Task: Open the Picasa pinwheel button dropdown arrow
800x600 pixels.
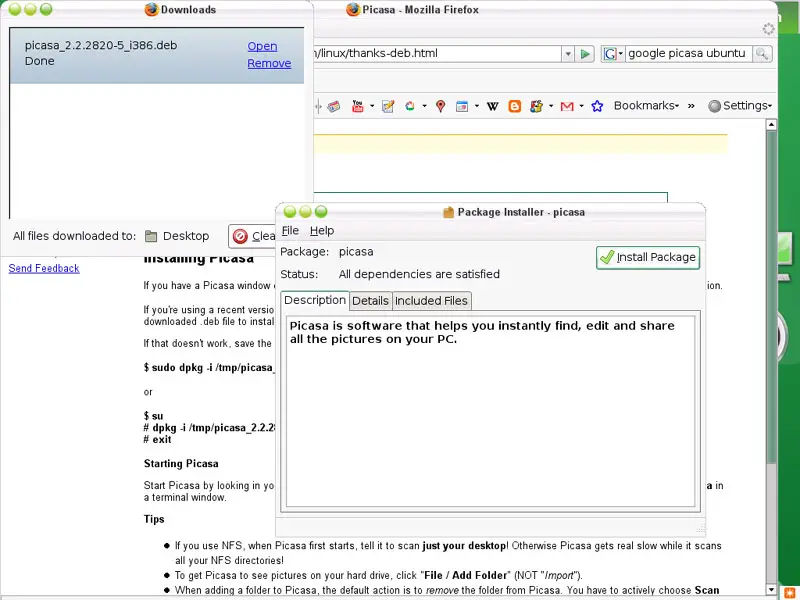Action: (x=424, y=106)
